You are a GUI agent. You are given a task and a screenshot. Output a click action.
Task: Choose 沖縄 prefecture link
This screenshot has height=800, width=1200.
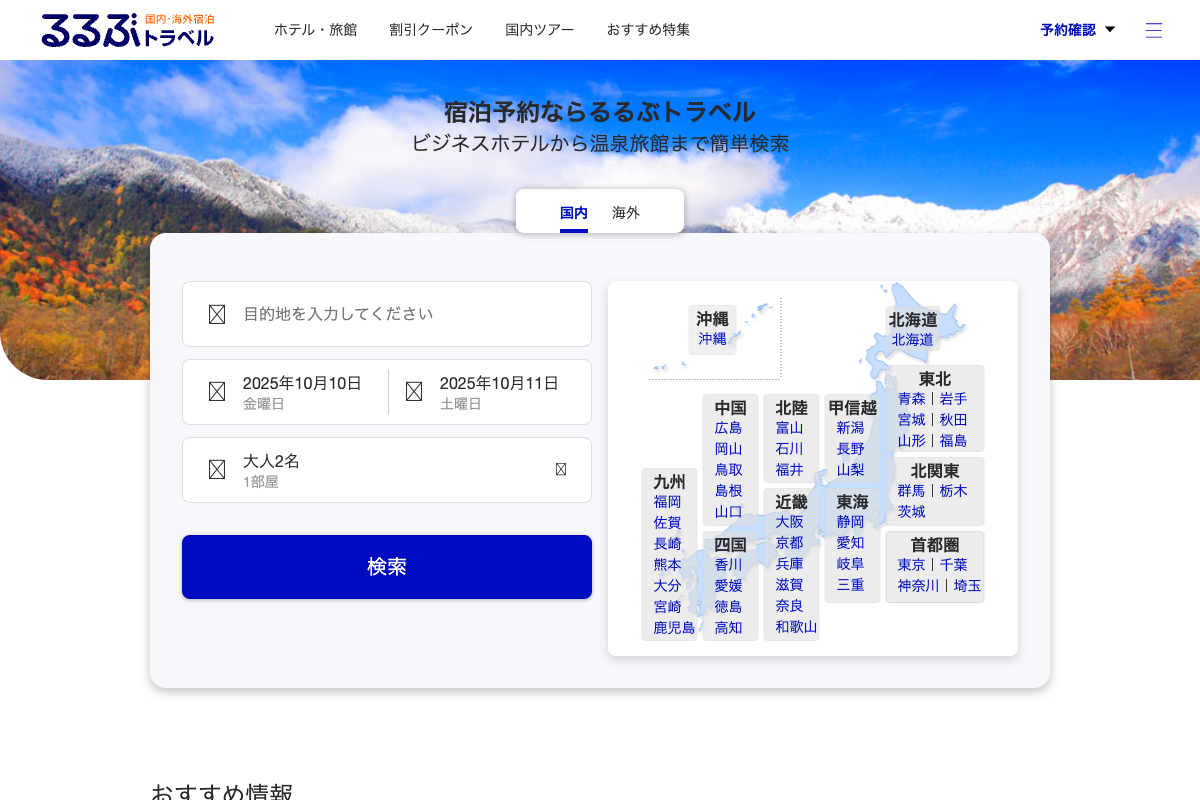(712, 339)
